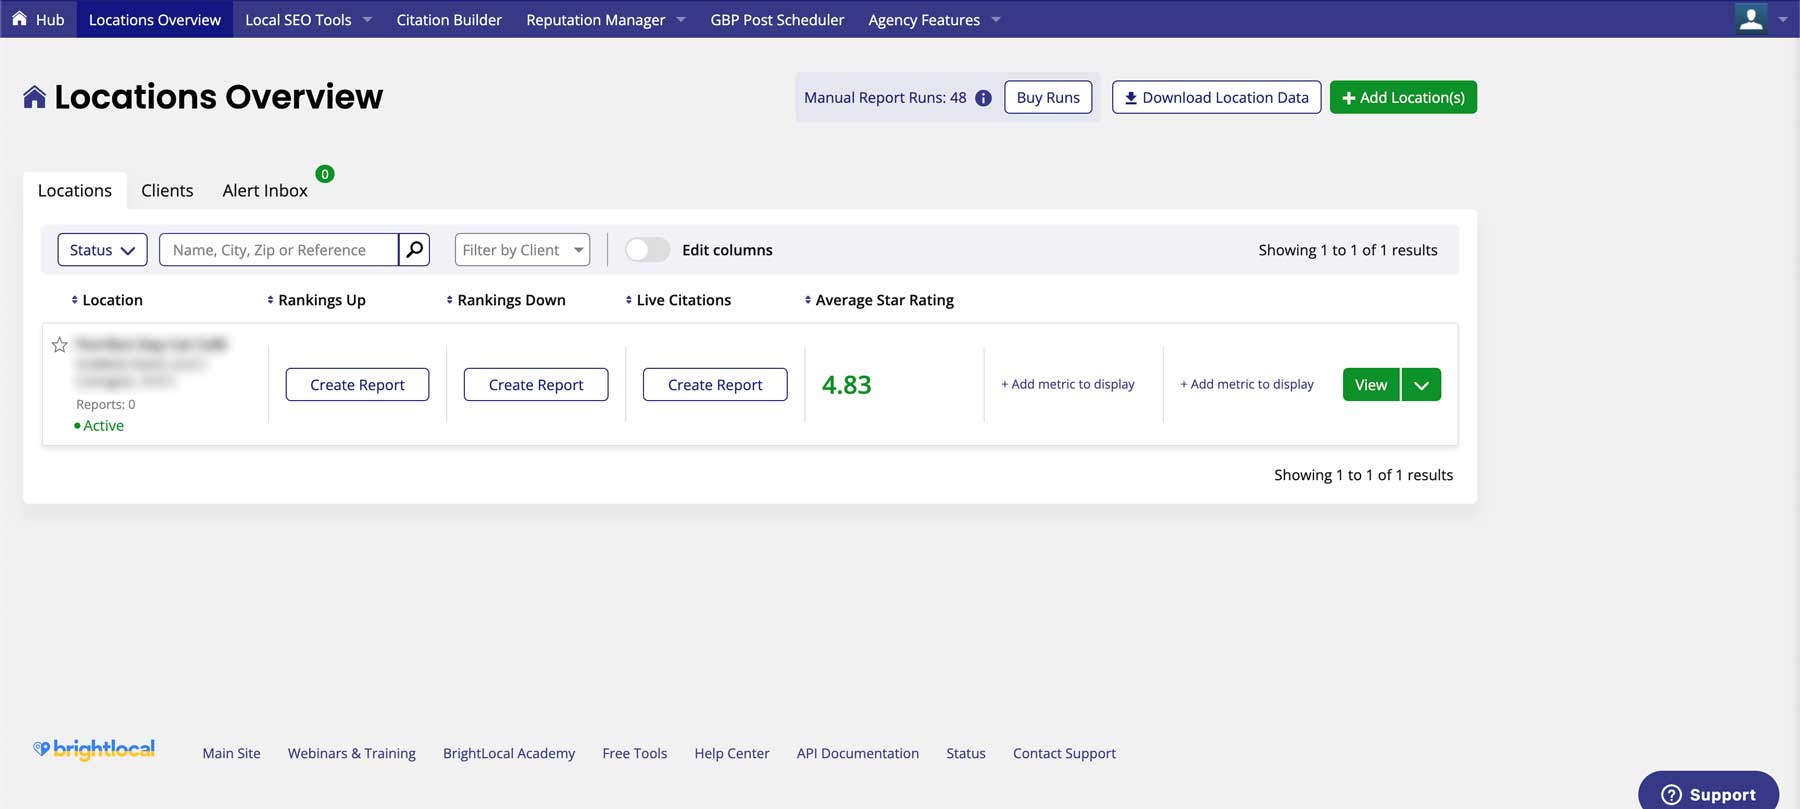
Task: Click the search magnifier icon
Action: click(414, 250)
